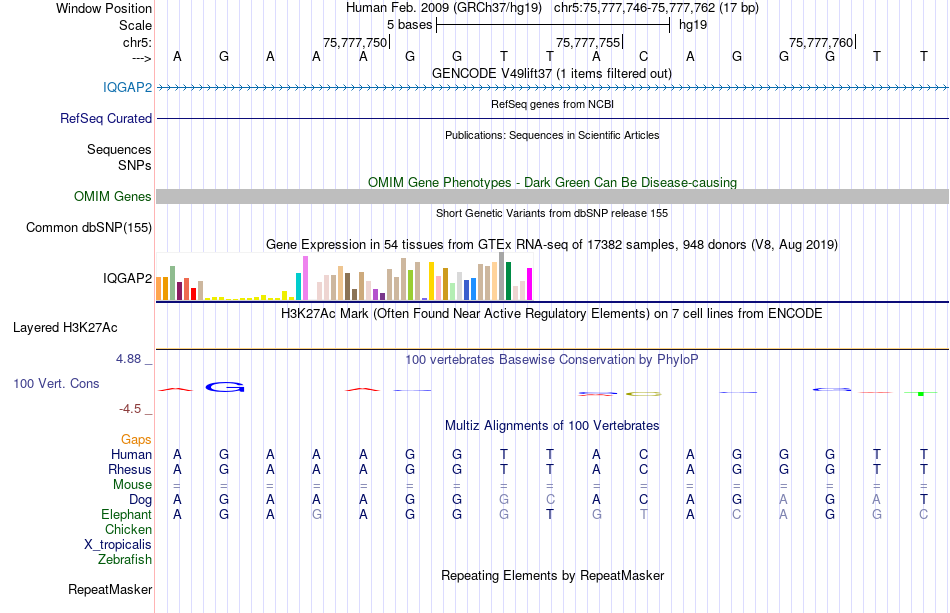Select the Elephant alignment row label

pyautogui.click(x=127, y=514)
